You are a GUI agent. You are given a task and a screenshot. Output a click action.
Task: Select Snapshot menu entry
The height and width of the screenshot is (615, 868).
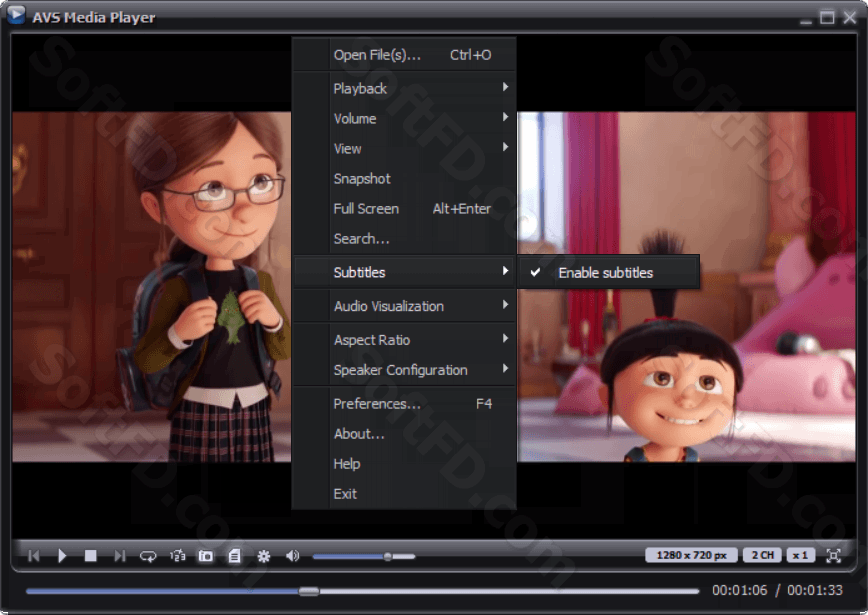[404, 179]
